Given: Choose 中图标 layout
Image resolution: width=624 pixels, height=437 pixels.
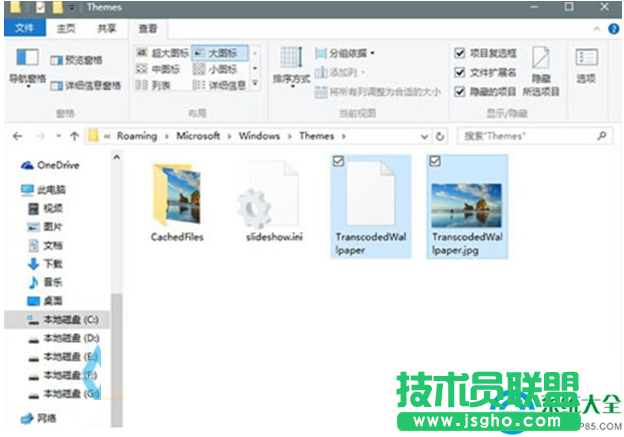Looking at the screenshot, I should pyautogui.click(x=158, y=69).
